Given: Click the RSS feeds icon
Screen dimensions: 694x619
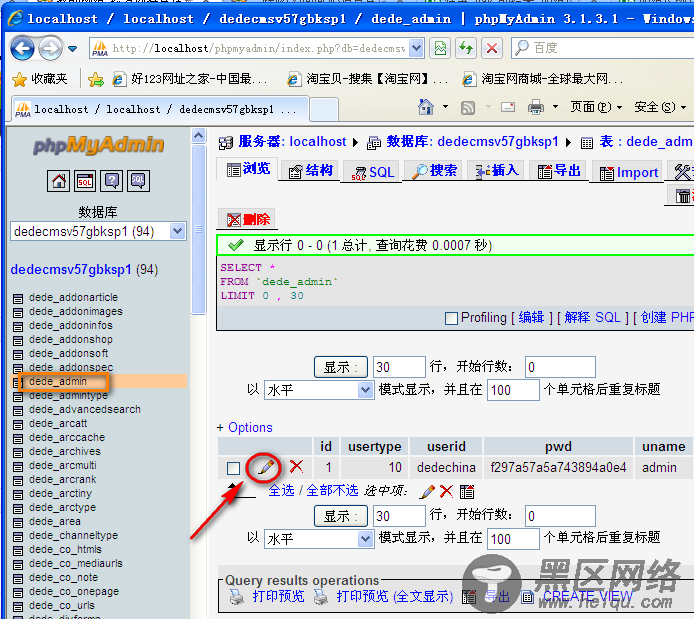Looking at the screenshot, I should pyautogui.click(x=468, y=108).
